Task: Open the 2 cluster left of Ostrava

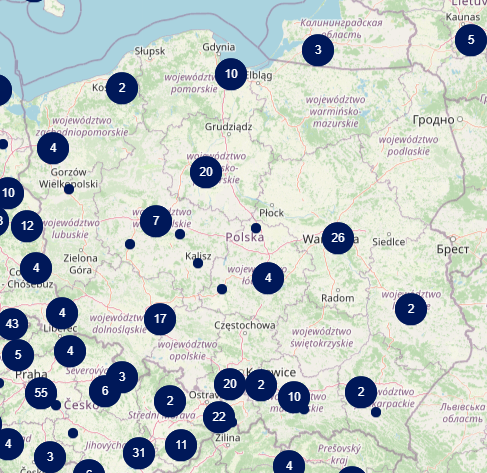Action: tap(170, 401)
